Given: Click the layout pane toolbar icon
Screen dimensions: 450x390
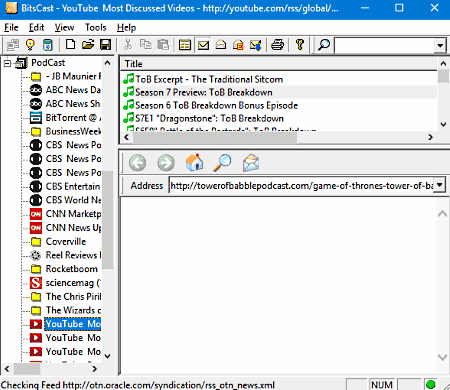Looking at the screenshot, I should tap(185, 45).
